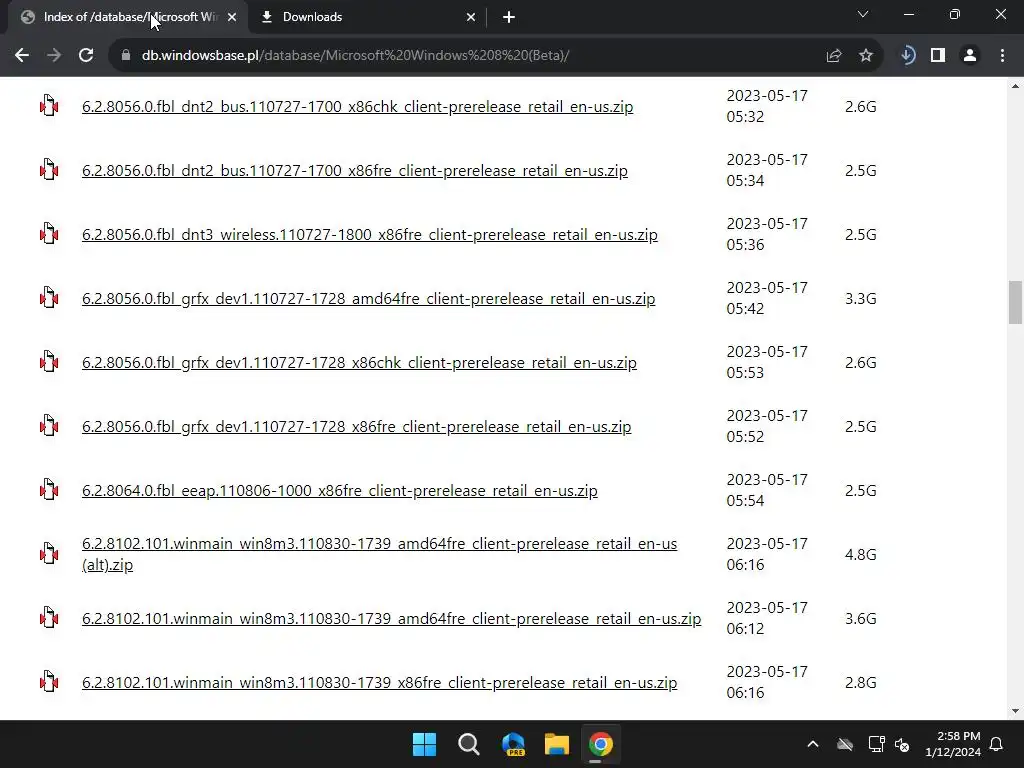Click the Chrome taskbar icon

(x=601, y=744)
